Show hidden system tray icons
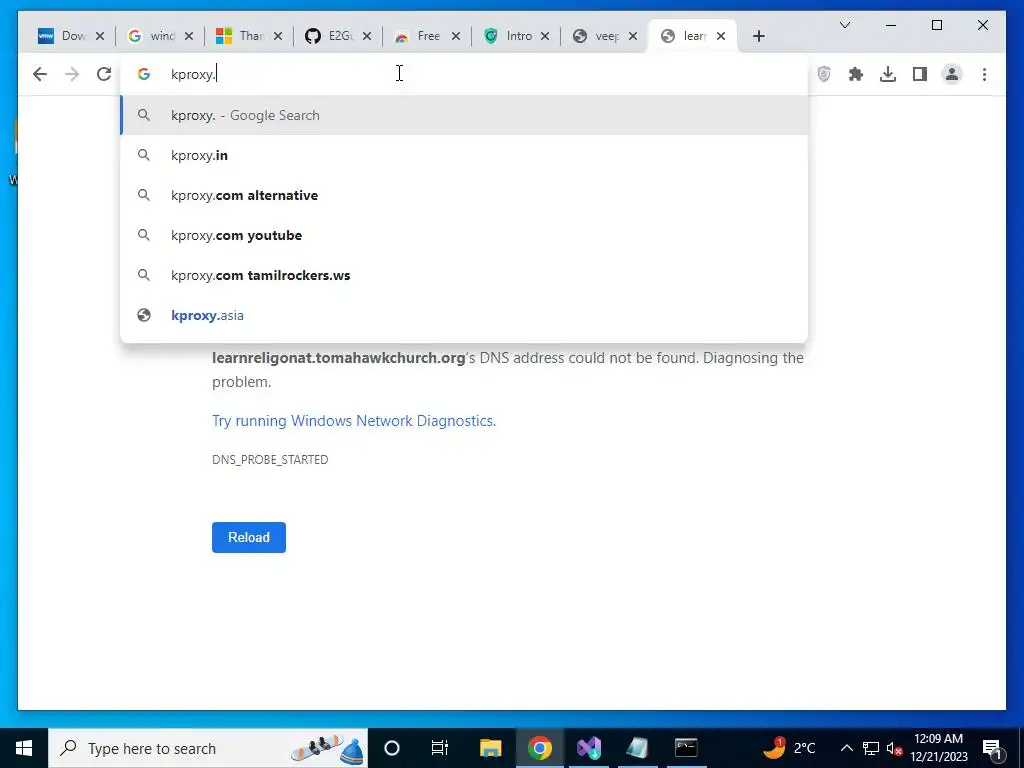The width and height of the screenshot is (1024, 768). [846, 748]
